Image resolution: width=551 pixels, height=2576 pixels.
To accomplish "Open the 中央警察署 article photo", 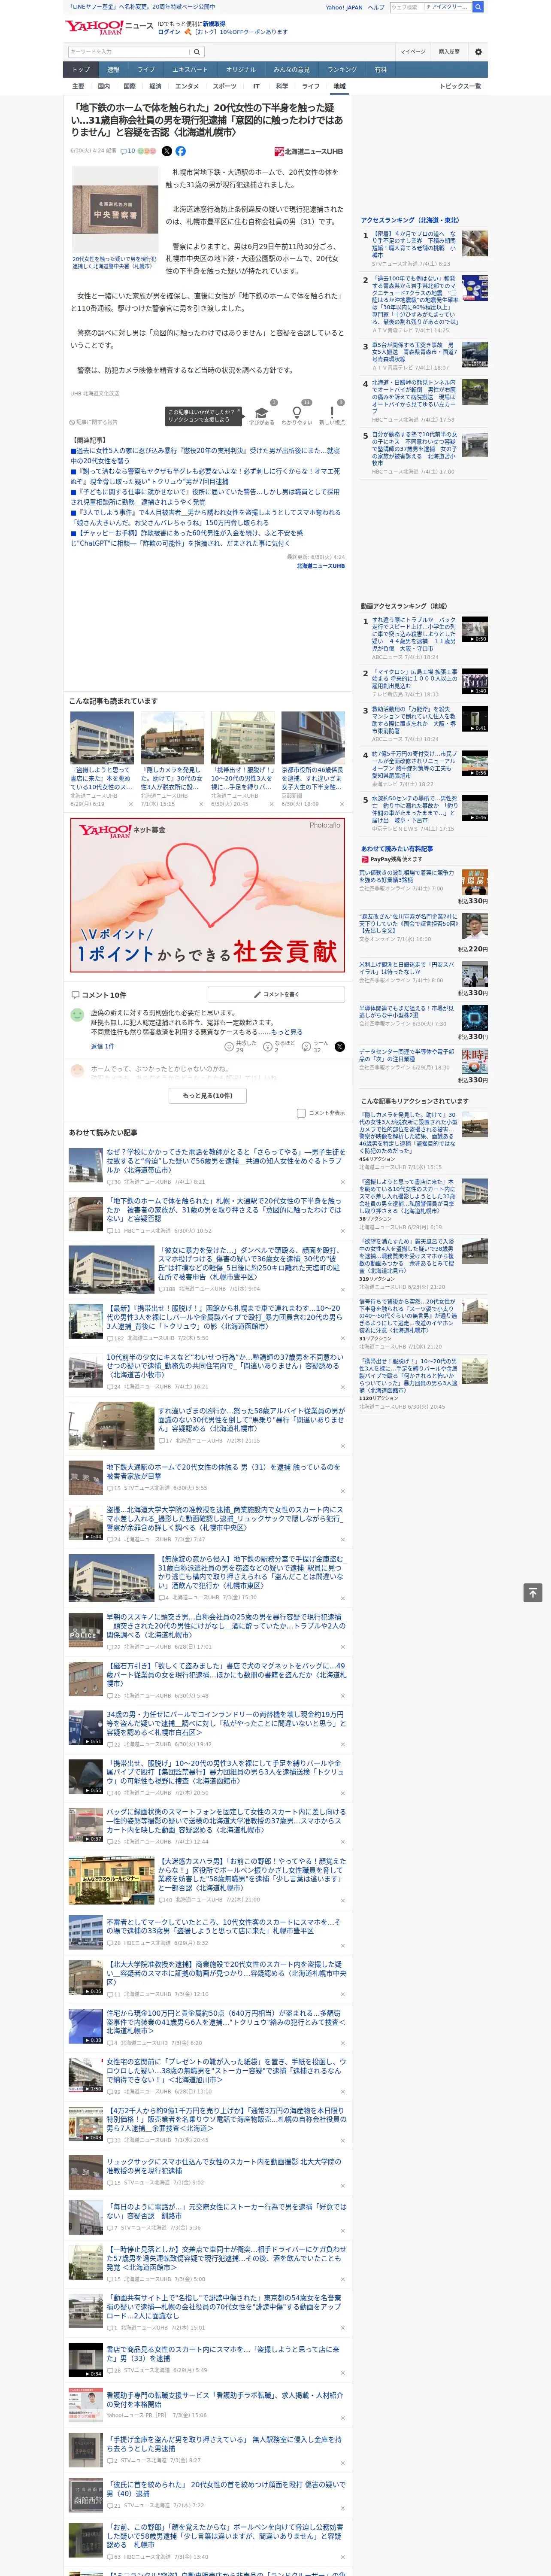I will (116, 210).
